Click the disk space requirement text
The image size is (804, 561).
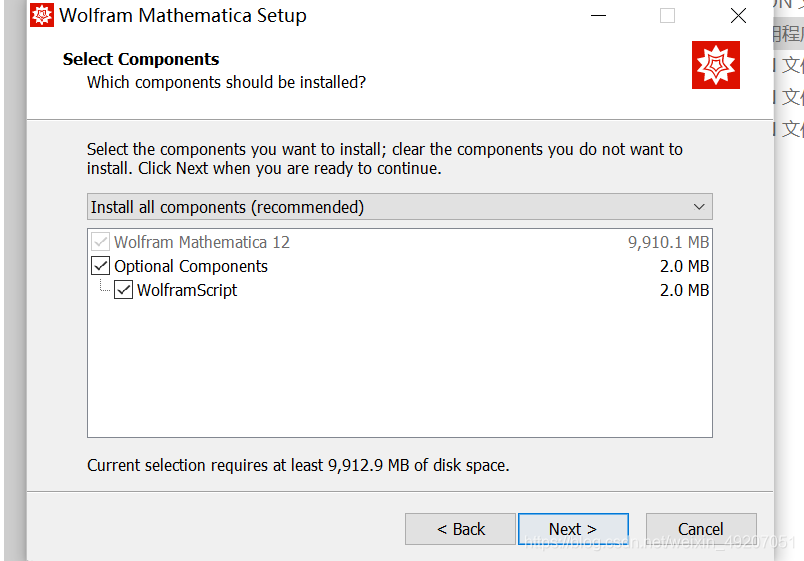[298, 465]
